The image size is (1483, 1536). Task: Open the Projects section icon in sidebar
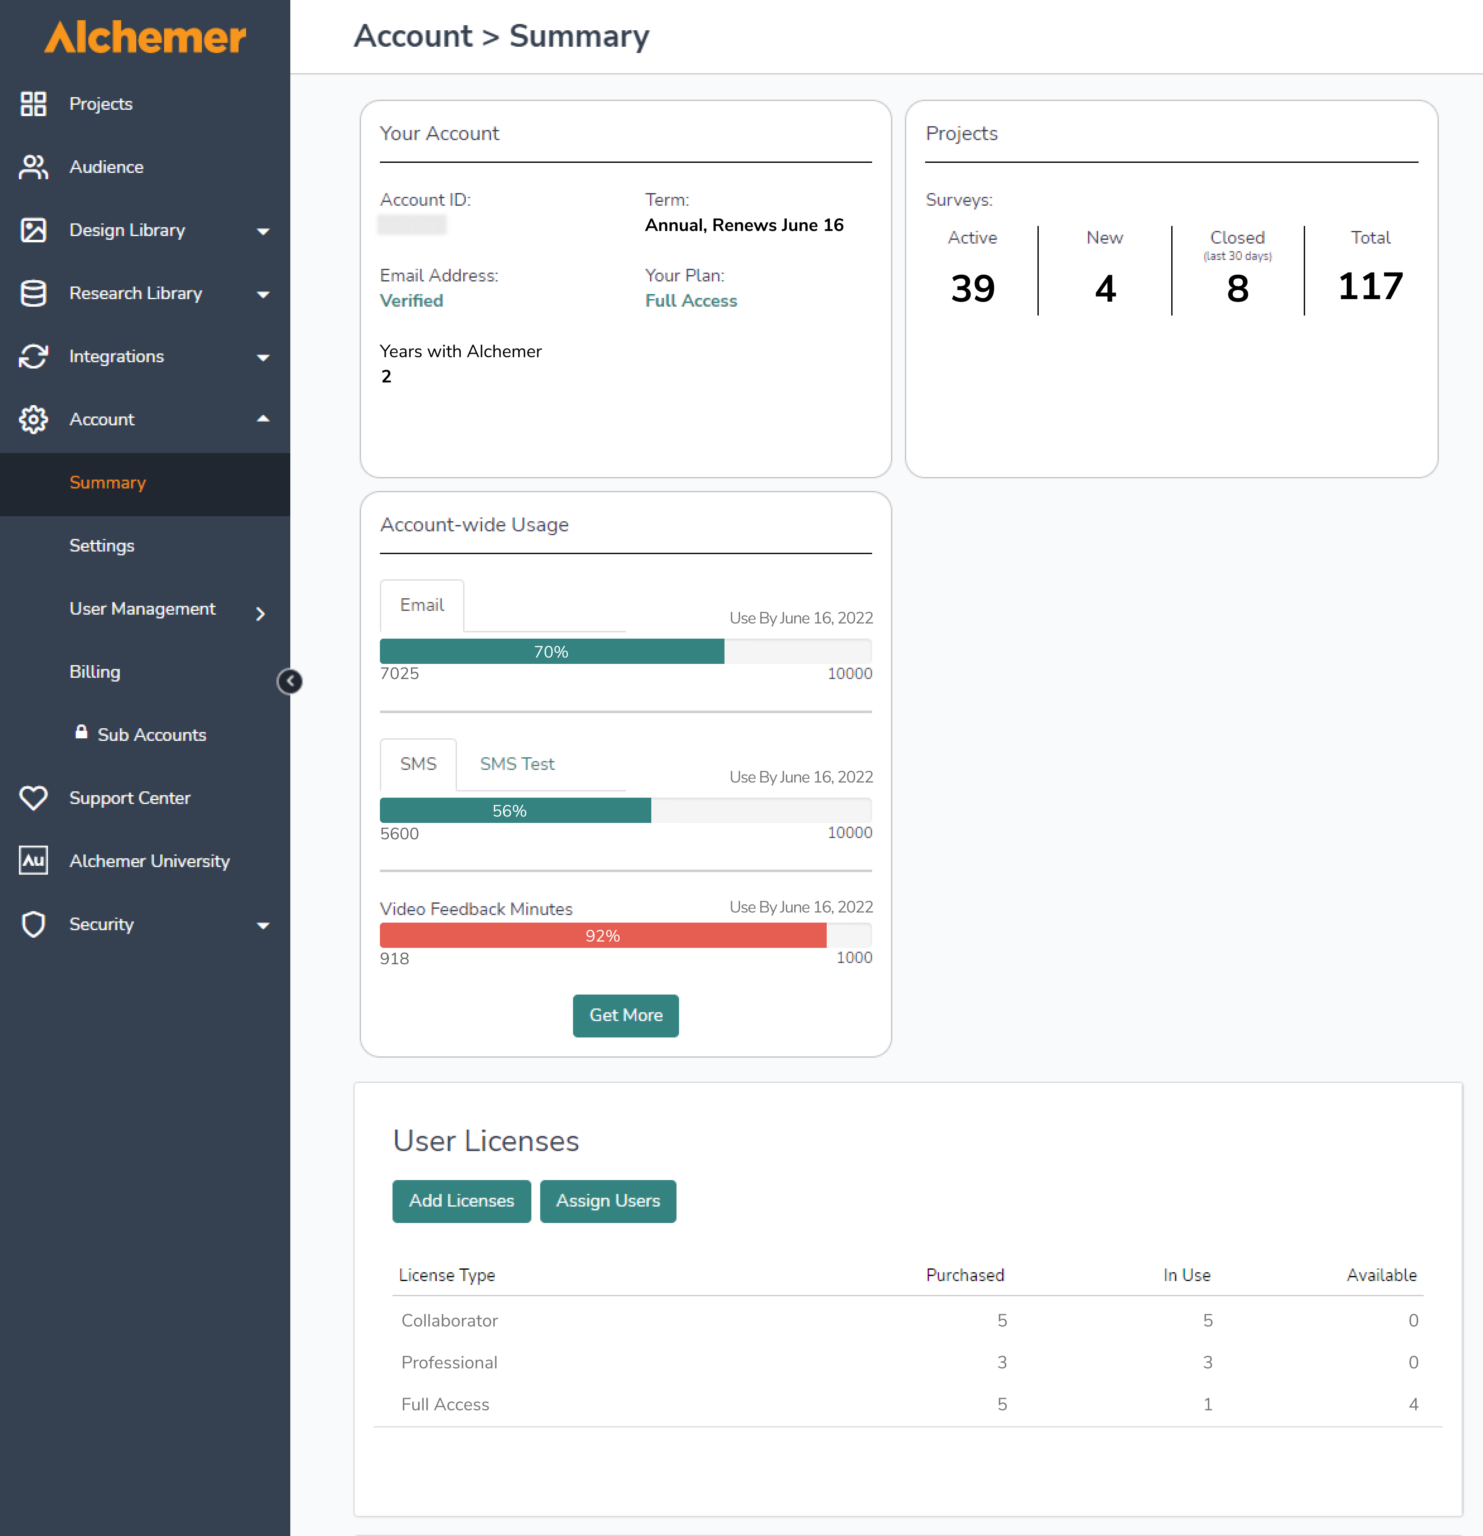tap(33, 103)
